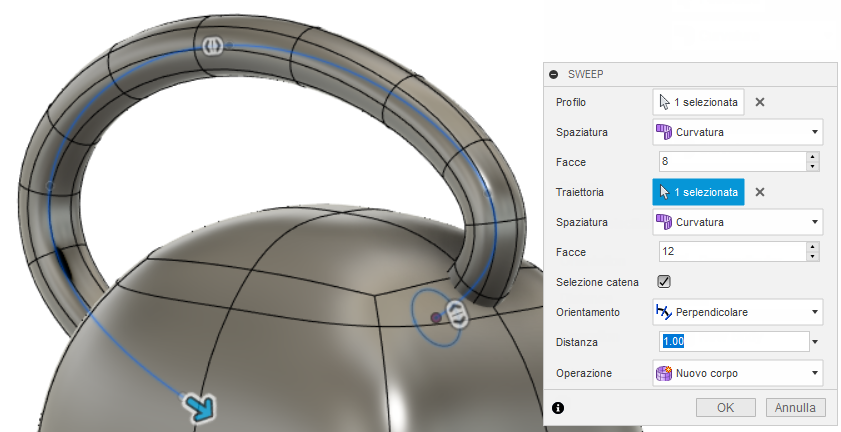Cancel the sweep with Annulla

click(x=795, y=408)
